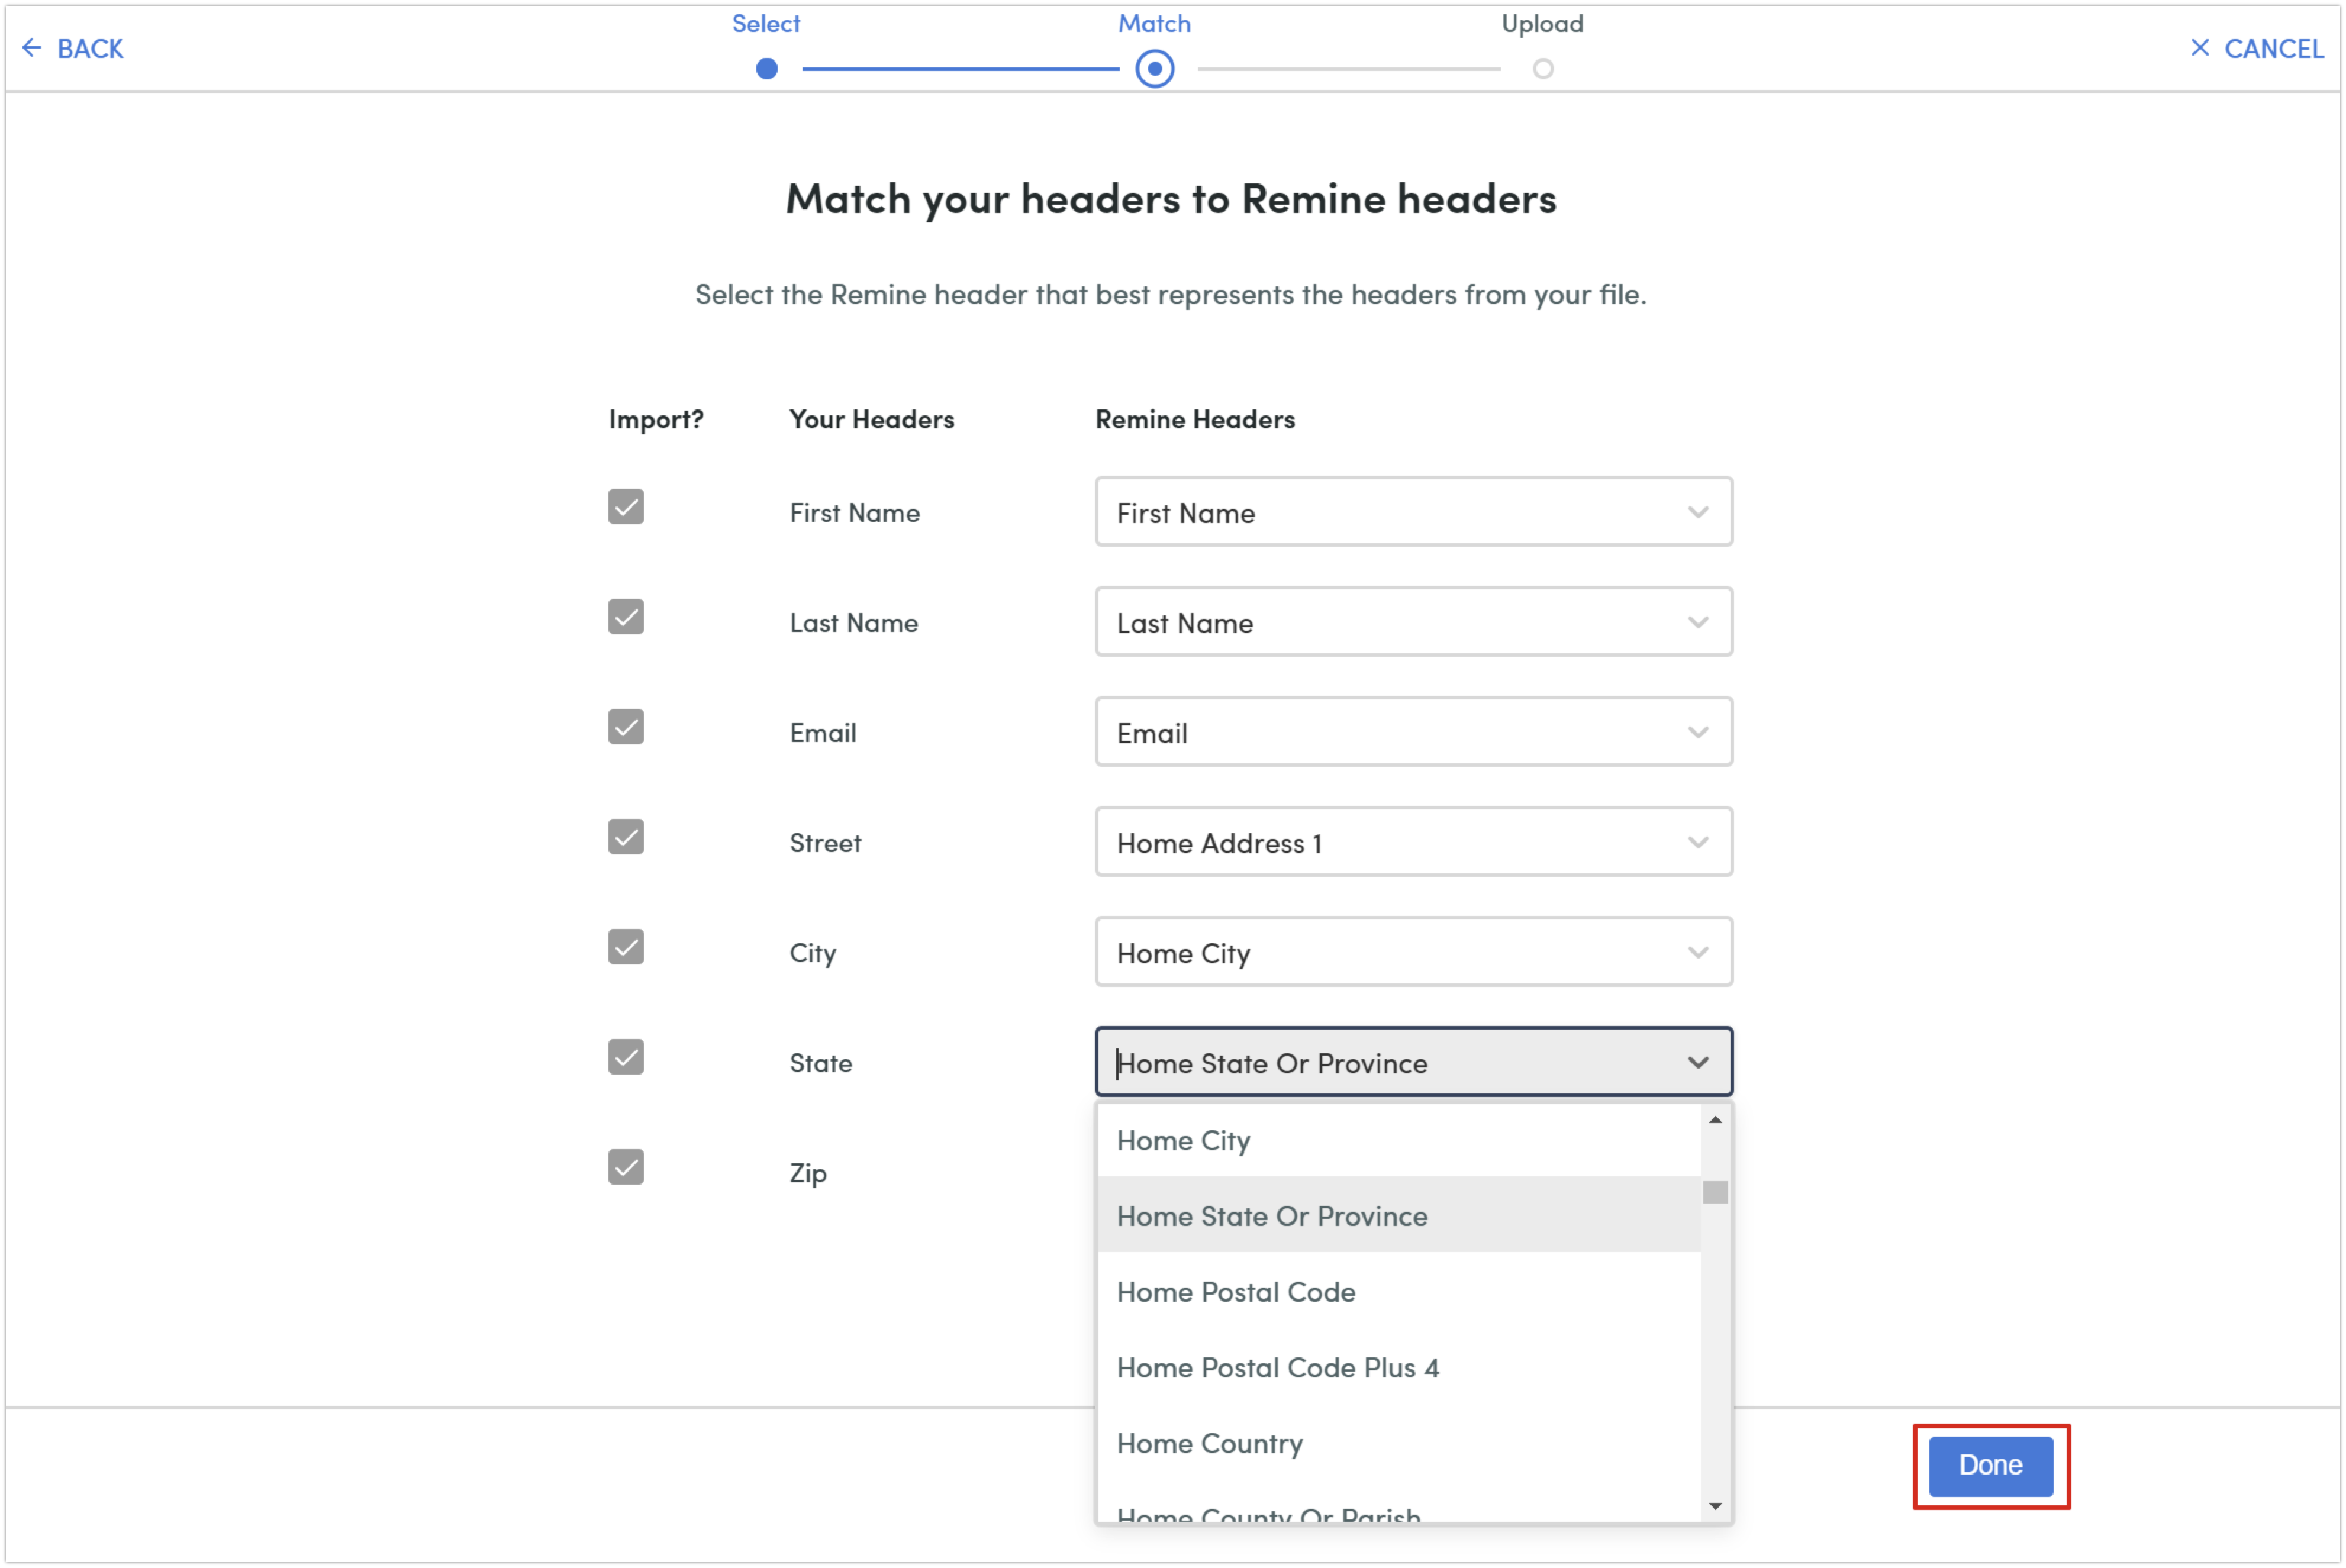Image resolution: width=2346 pixels, height=1568 pixels.
Task: Choose Home City in the dropdown list
Action: coord(1398,1140)
